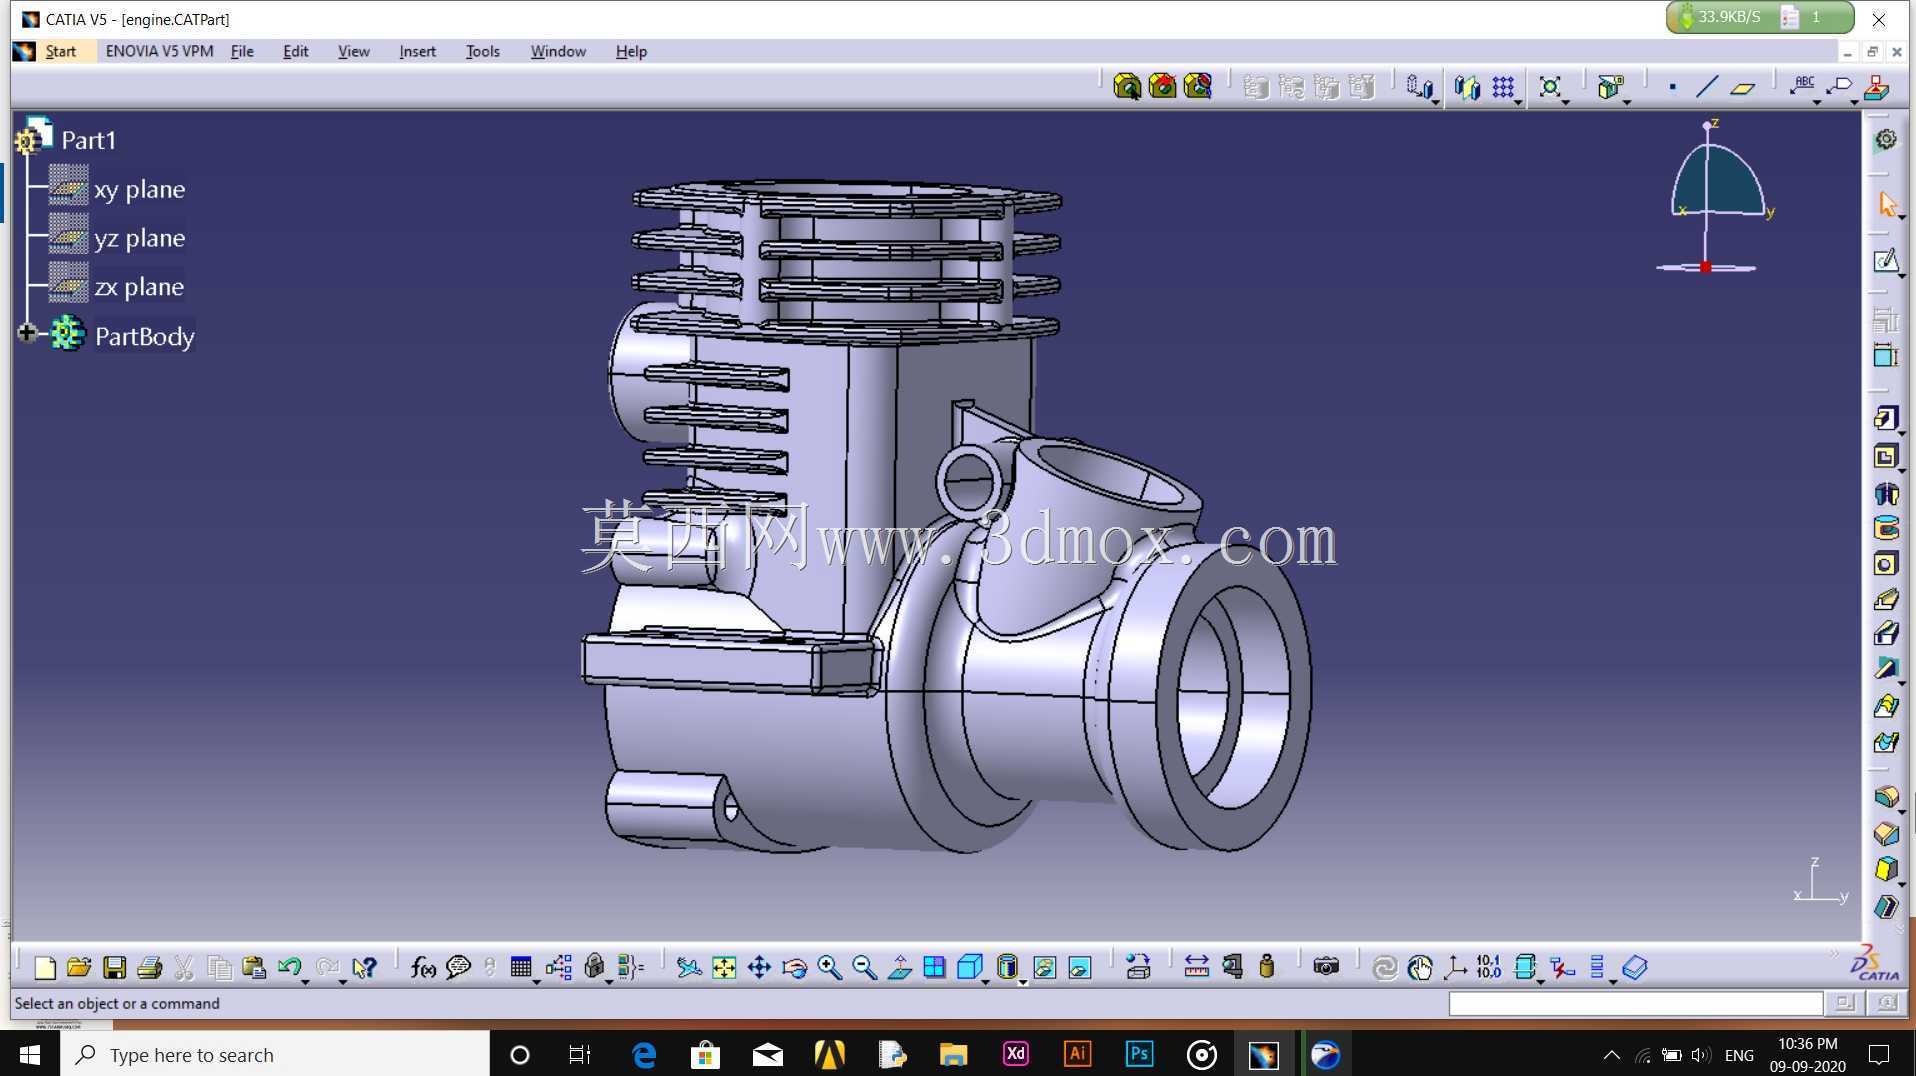The height and width of the screenshot is (1076, 1916).
Task: Toggle Swap Visible Space icon
Action: point(1080,967)
